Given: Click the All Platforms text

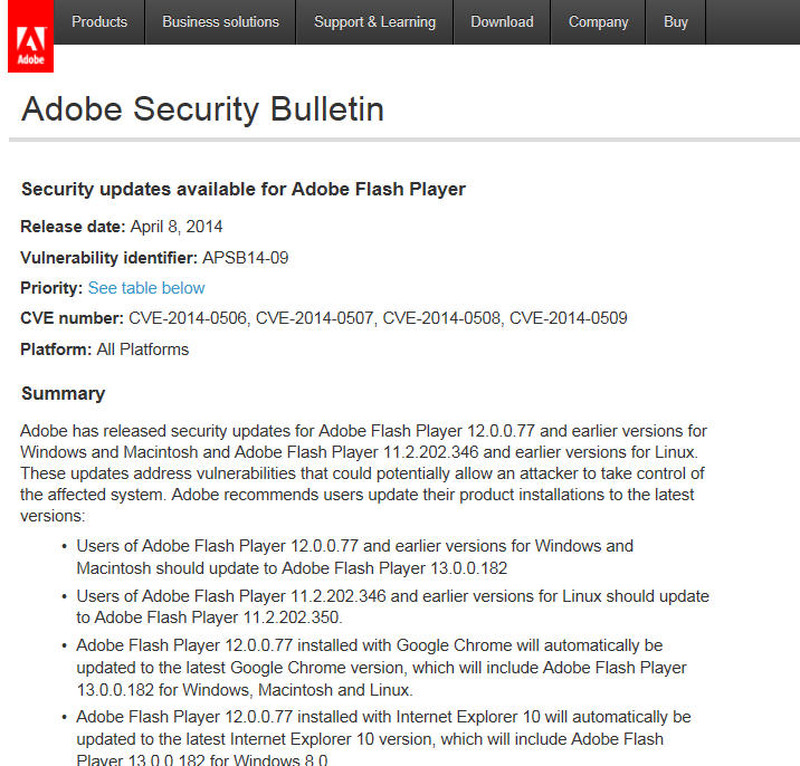Looking at the screenshot, I should coord(142,350).
